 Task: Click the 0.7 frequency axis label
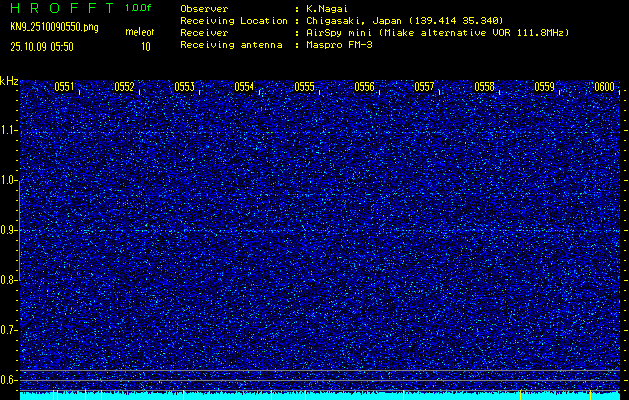pyautogui.click(x=9, y=329)
